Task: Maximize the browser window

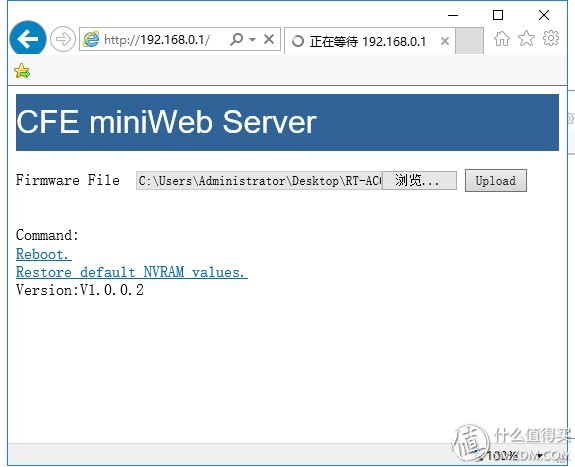Action: pos(498,15)
